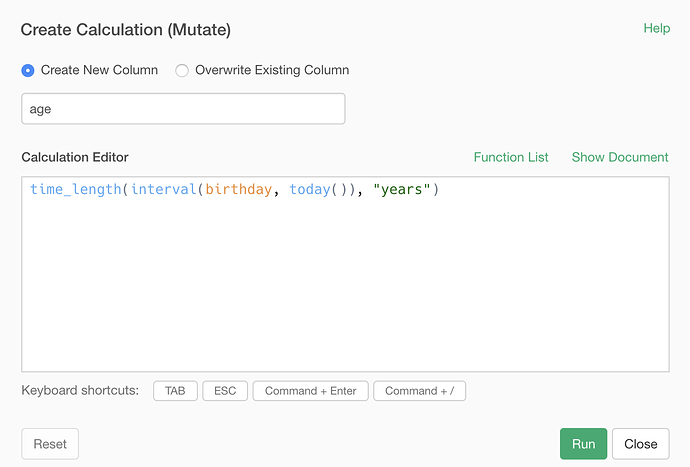
Task: Select the Create New Column radio button
Action: (x=28, y=70)
